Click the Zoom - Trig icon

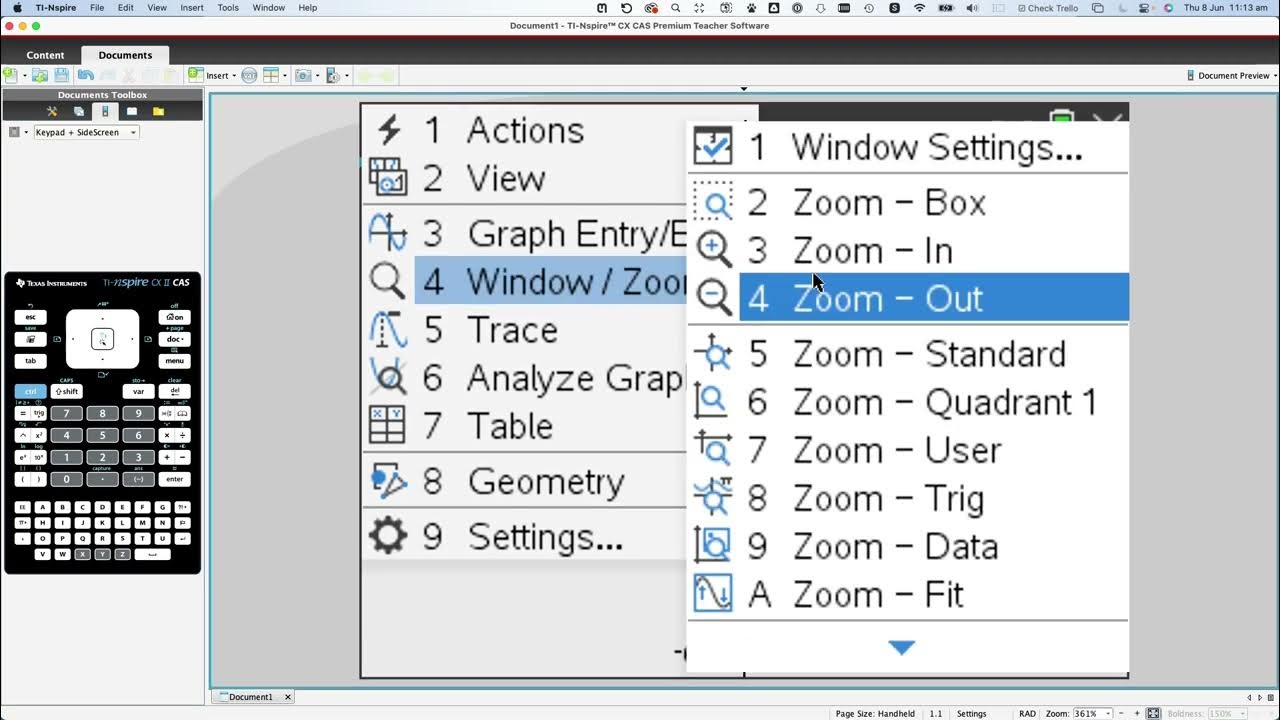(714, 498)
